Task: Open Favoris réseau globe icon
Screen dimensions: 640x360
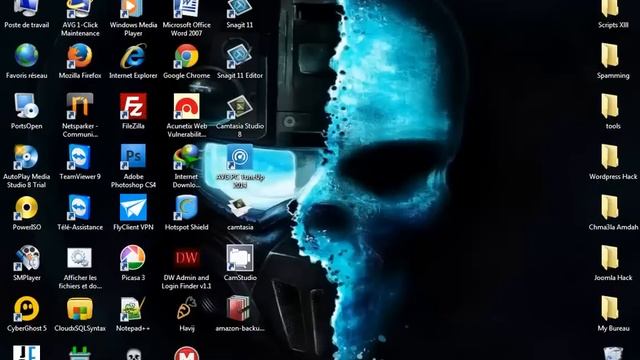Action: pos(27,56)
